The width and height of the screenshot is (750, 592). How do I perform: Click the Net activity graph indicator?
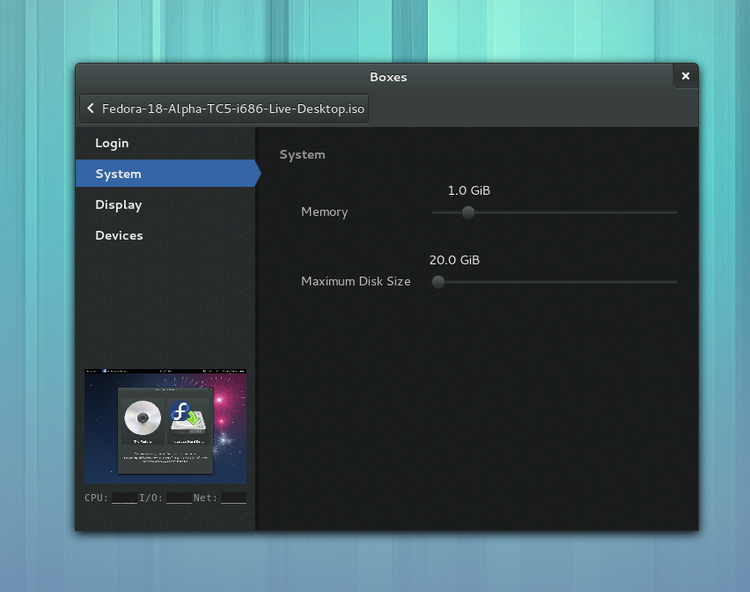click(233, 497)
